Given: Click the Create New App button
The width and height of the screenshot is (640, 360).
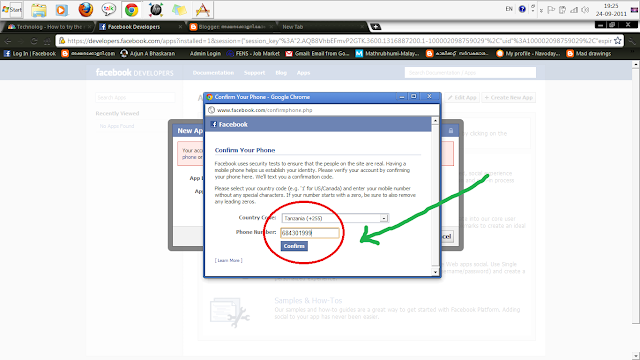Looking at the screenshot, I should point(509,98).
